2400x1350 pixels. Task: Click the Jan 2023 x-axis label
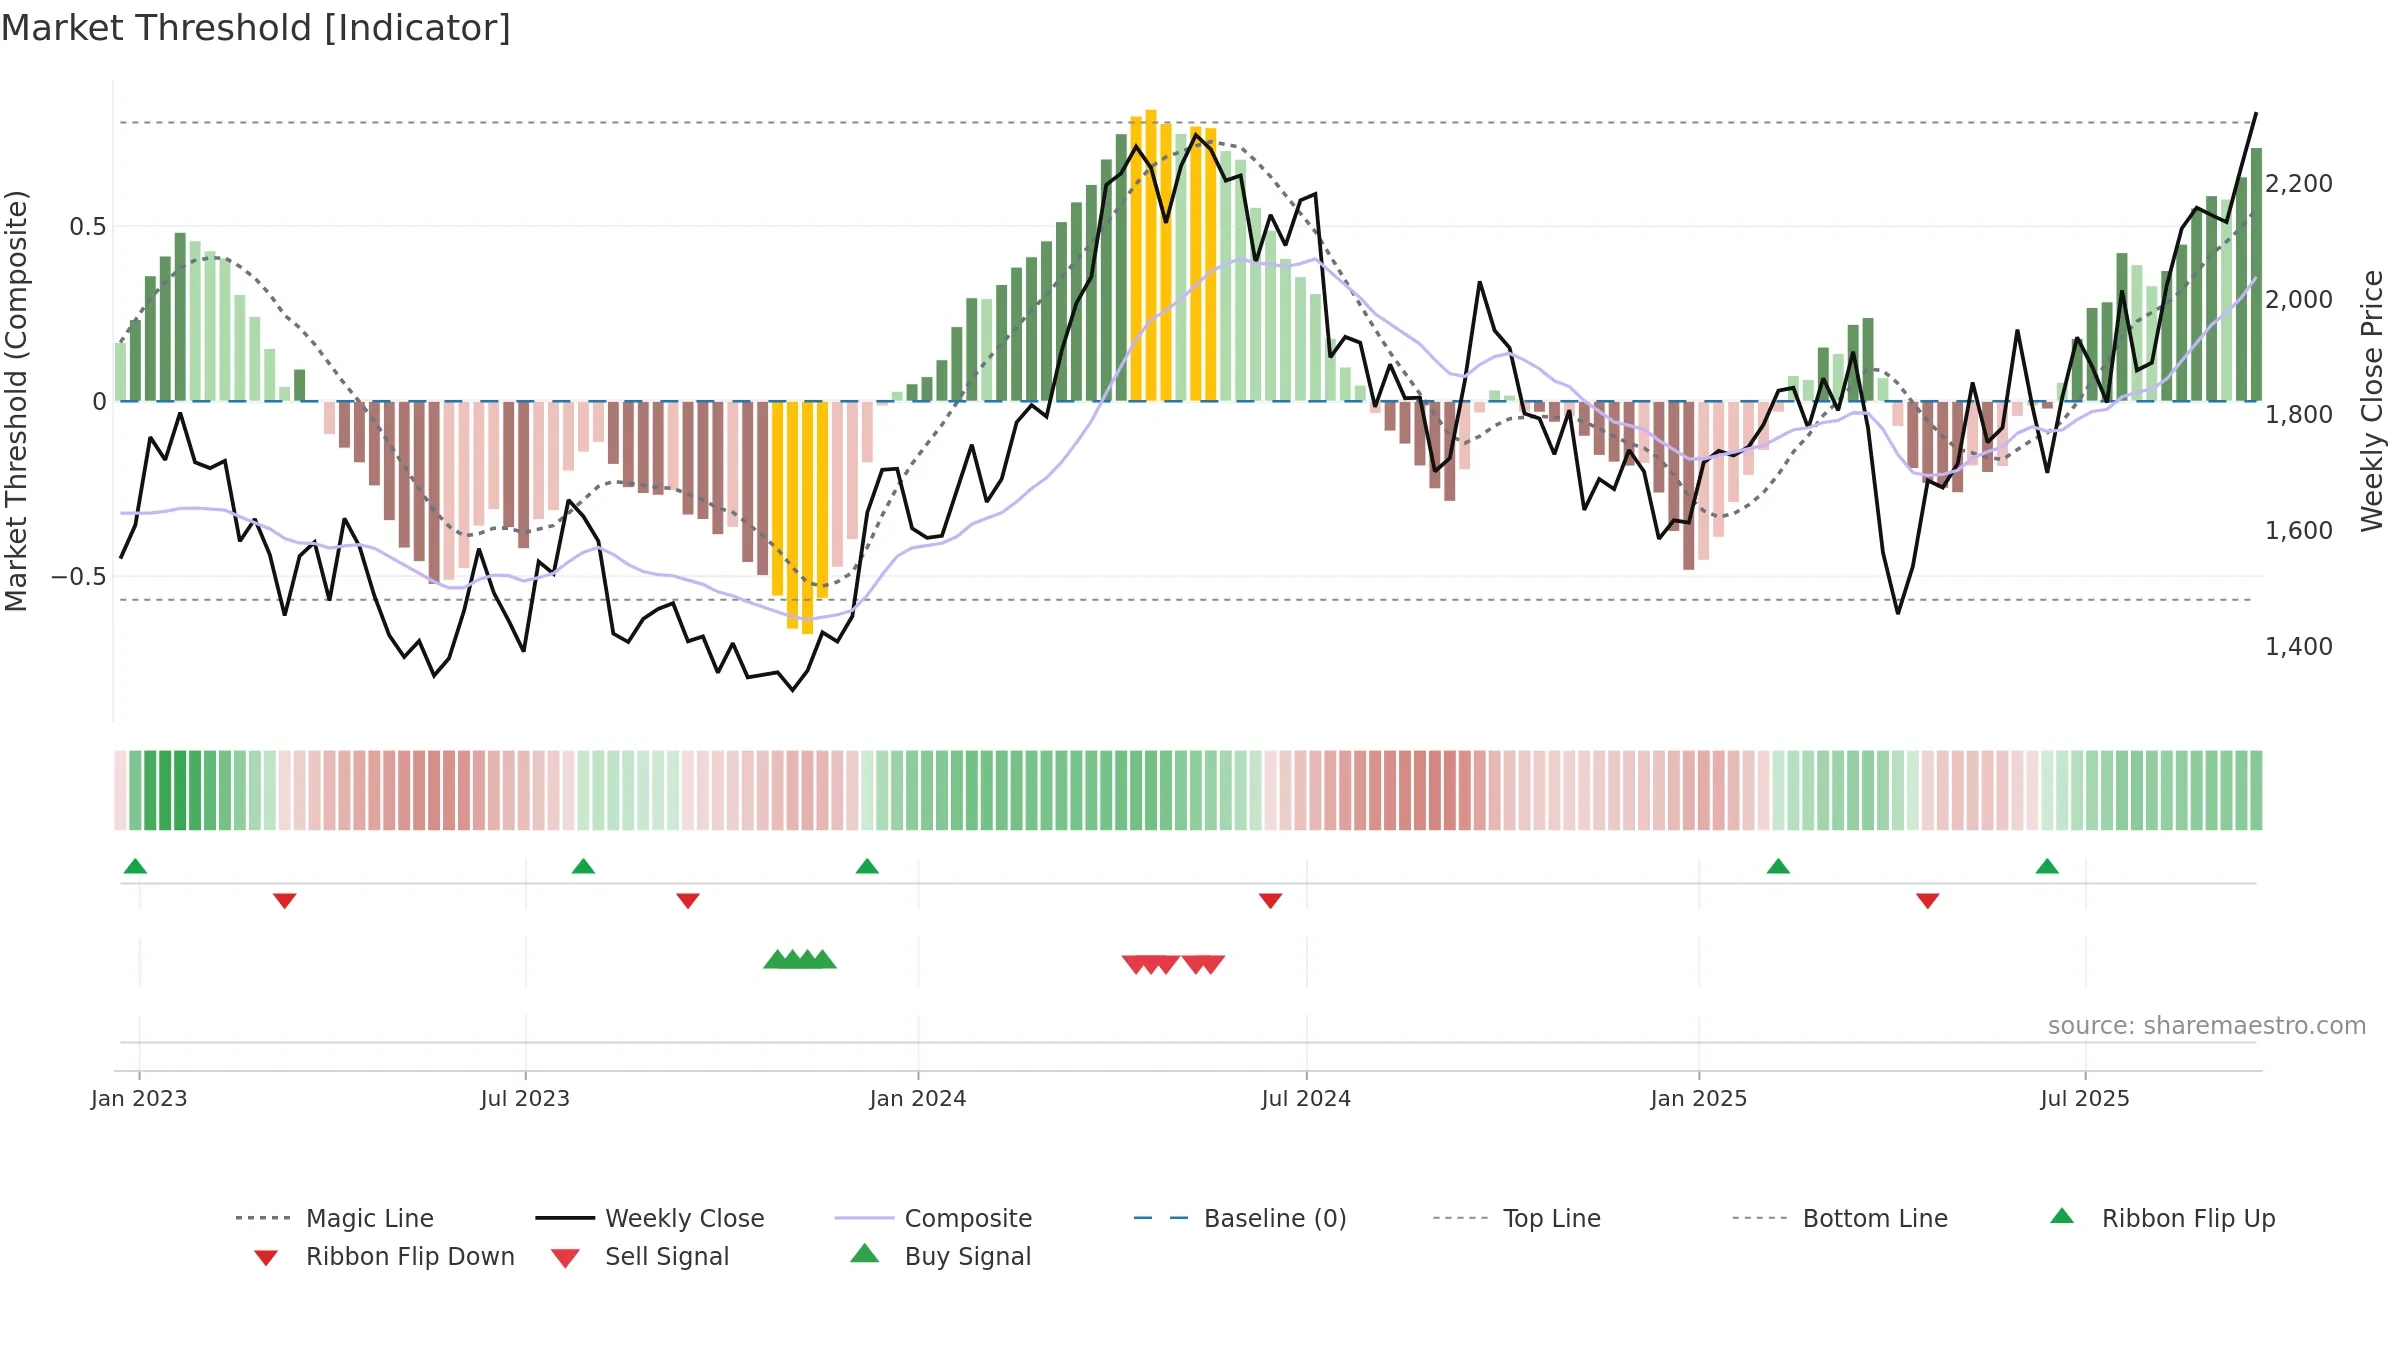point(139,1098)
